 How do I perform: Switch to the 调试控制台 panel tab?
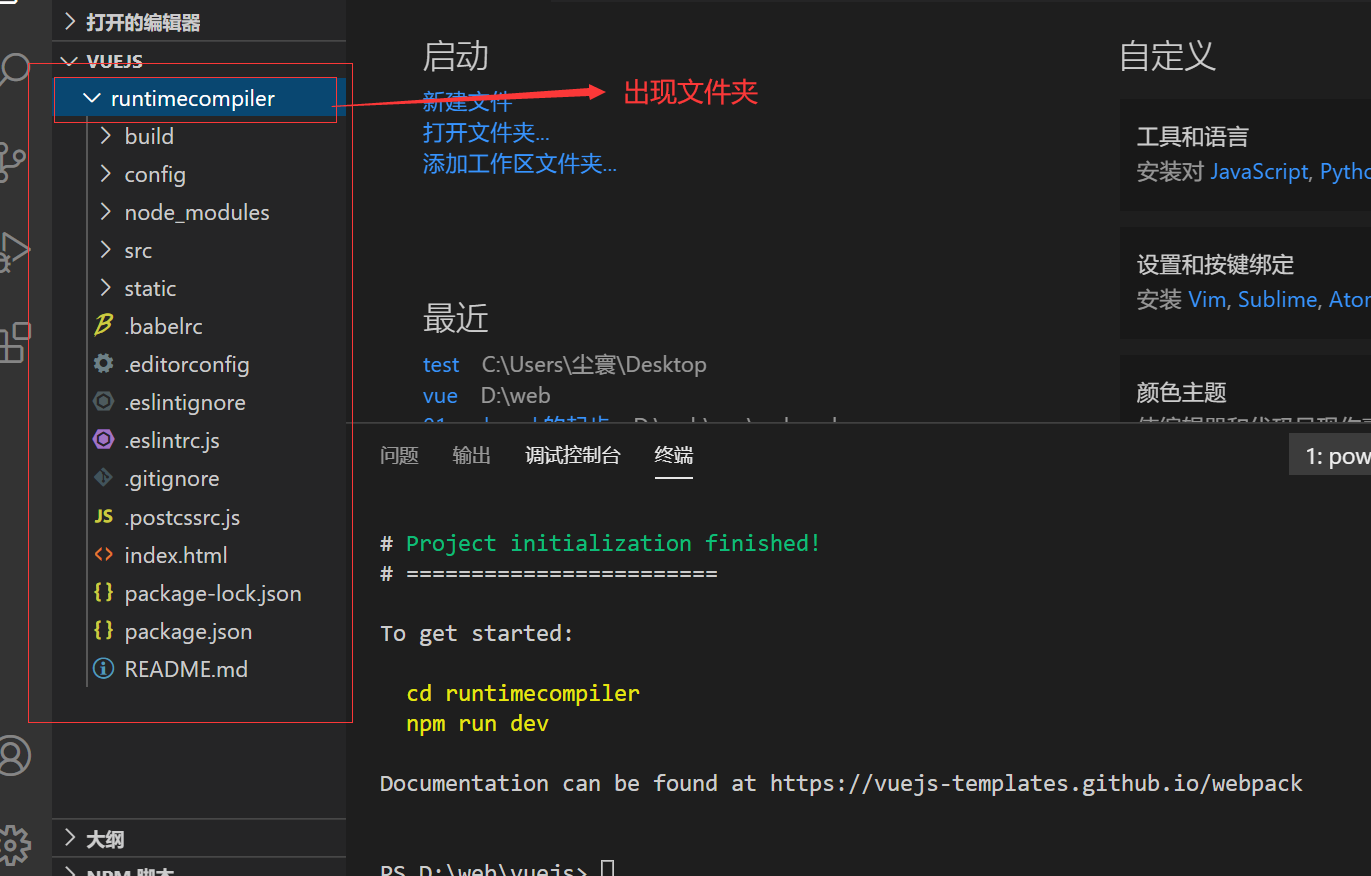point(573,455)
